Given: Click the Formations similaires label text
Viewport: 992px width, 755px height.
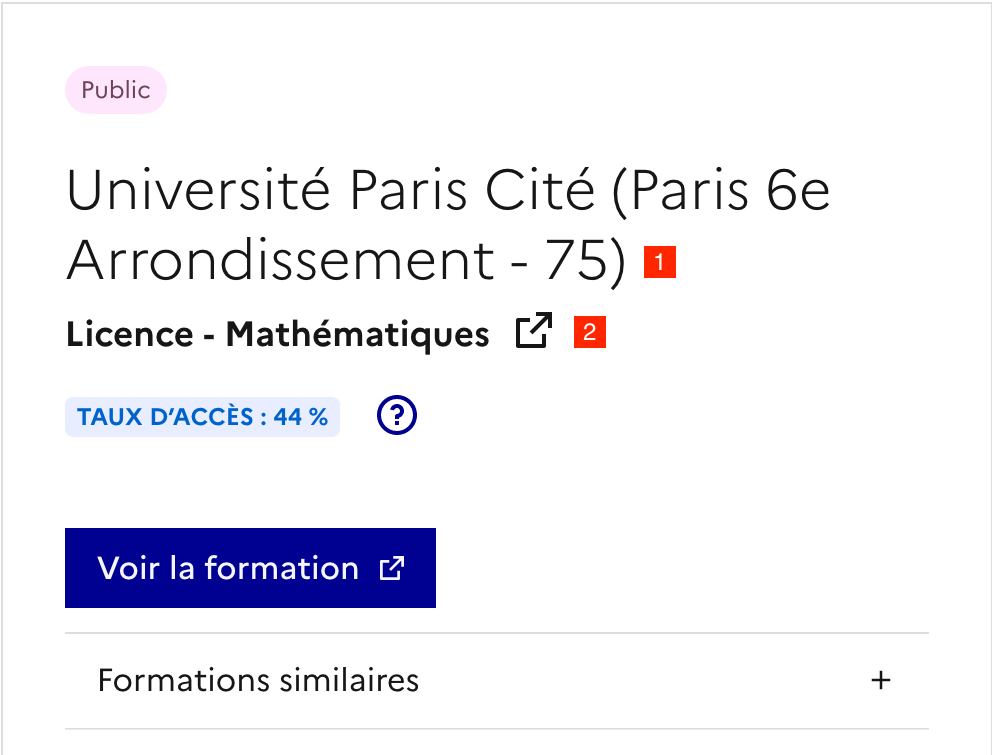Looking at the screenshot, I should (x=258, y=681).
